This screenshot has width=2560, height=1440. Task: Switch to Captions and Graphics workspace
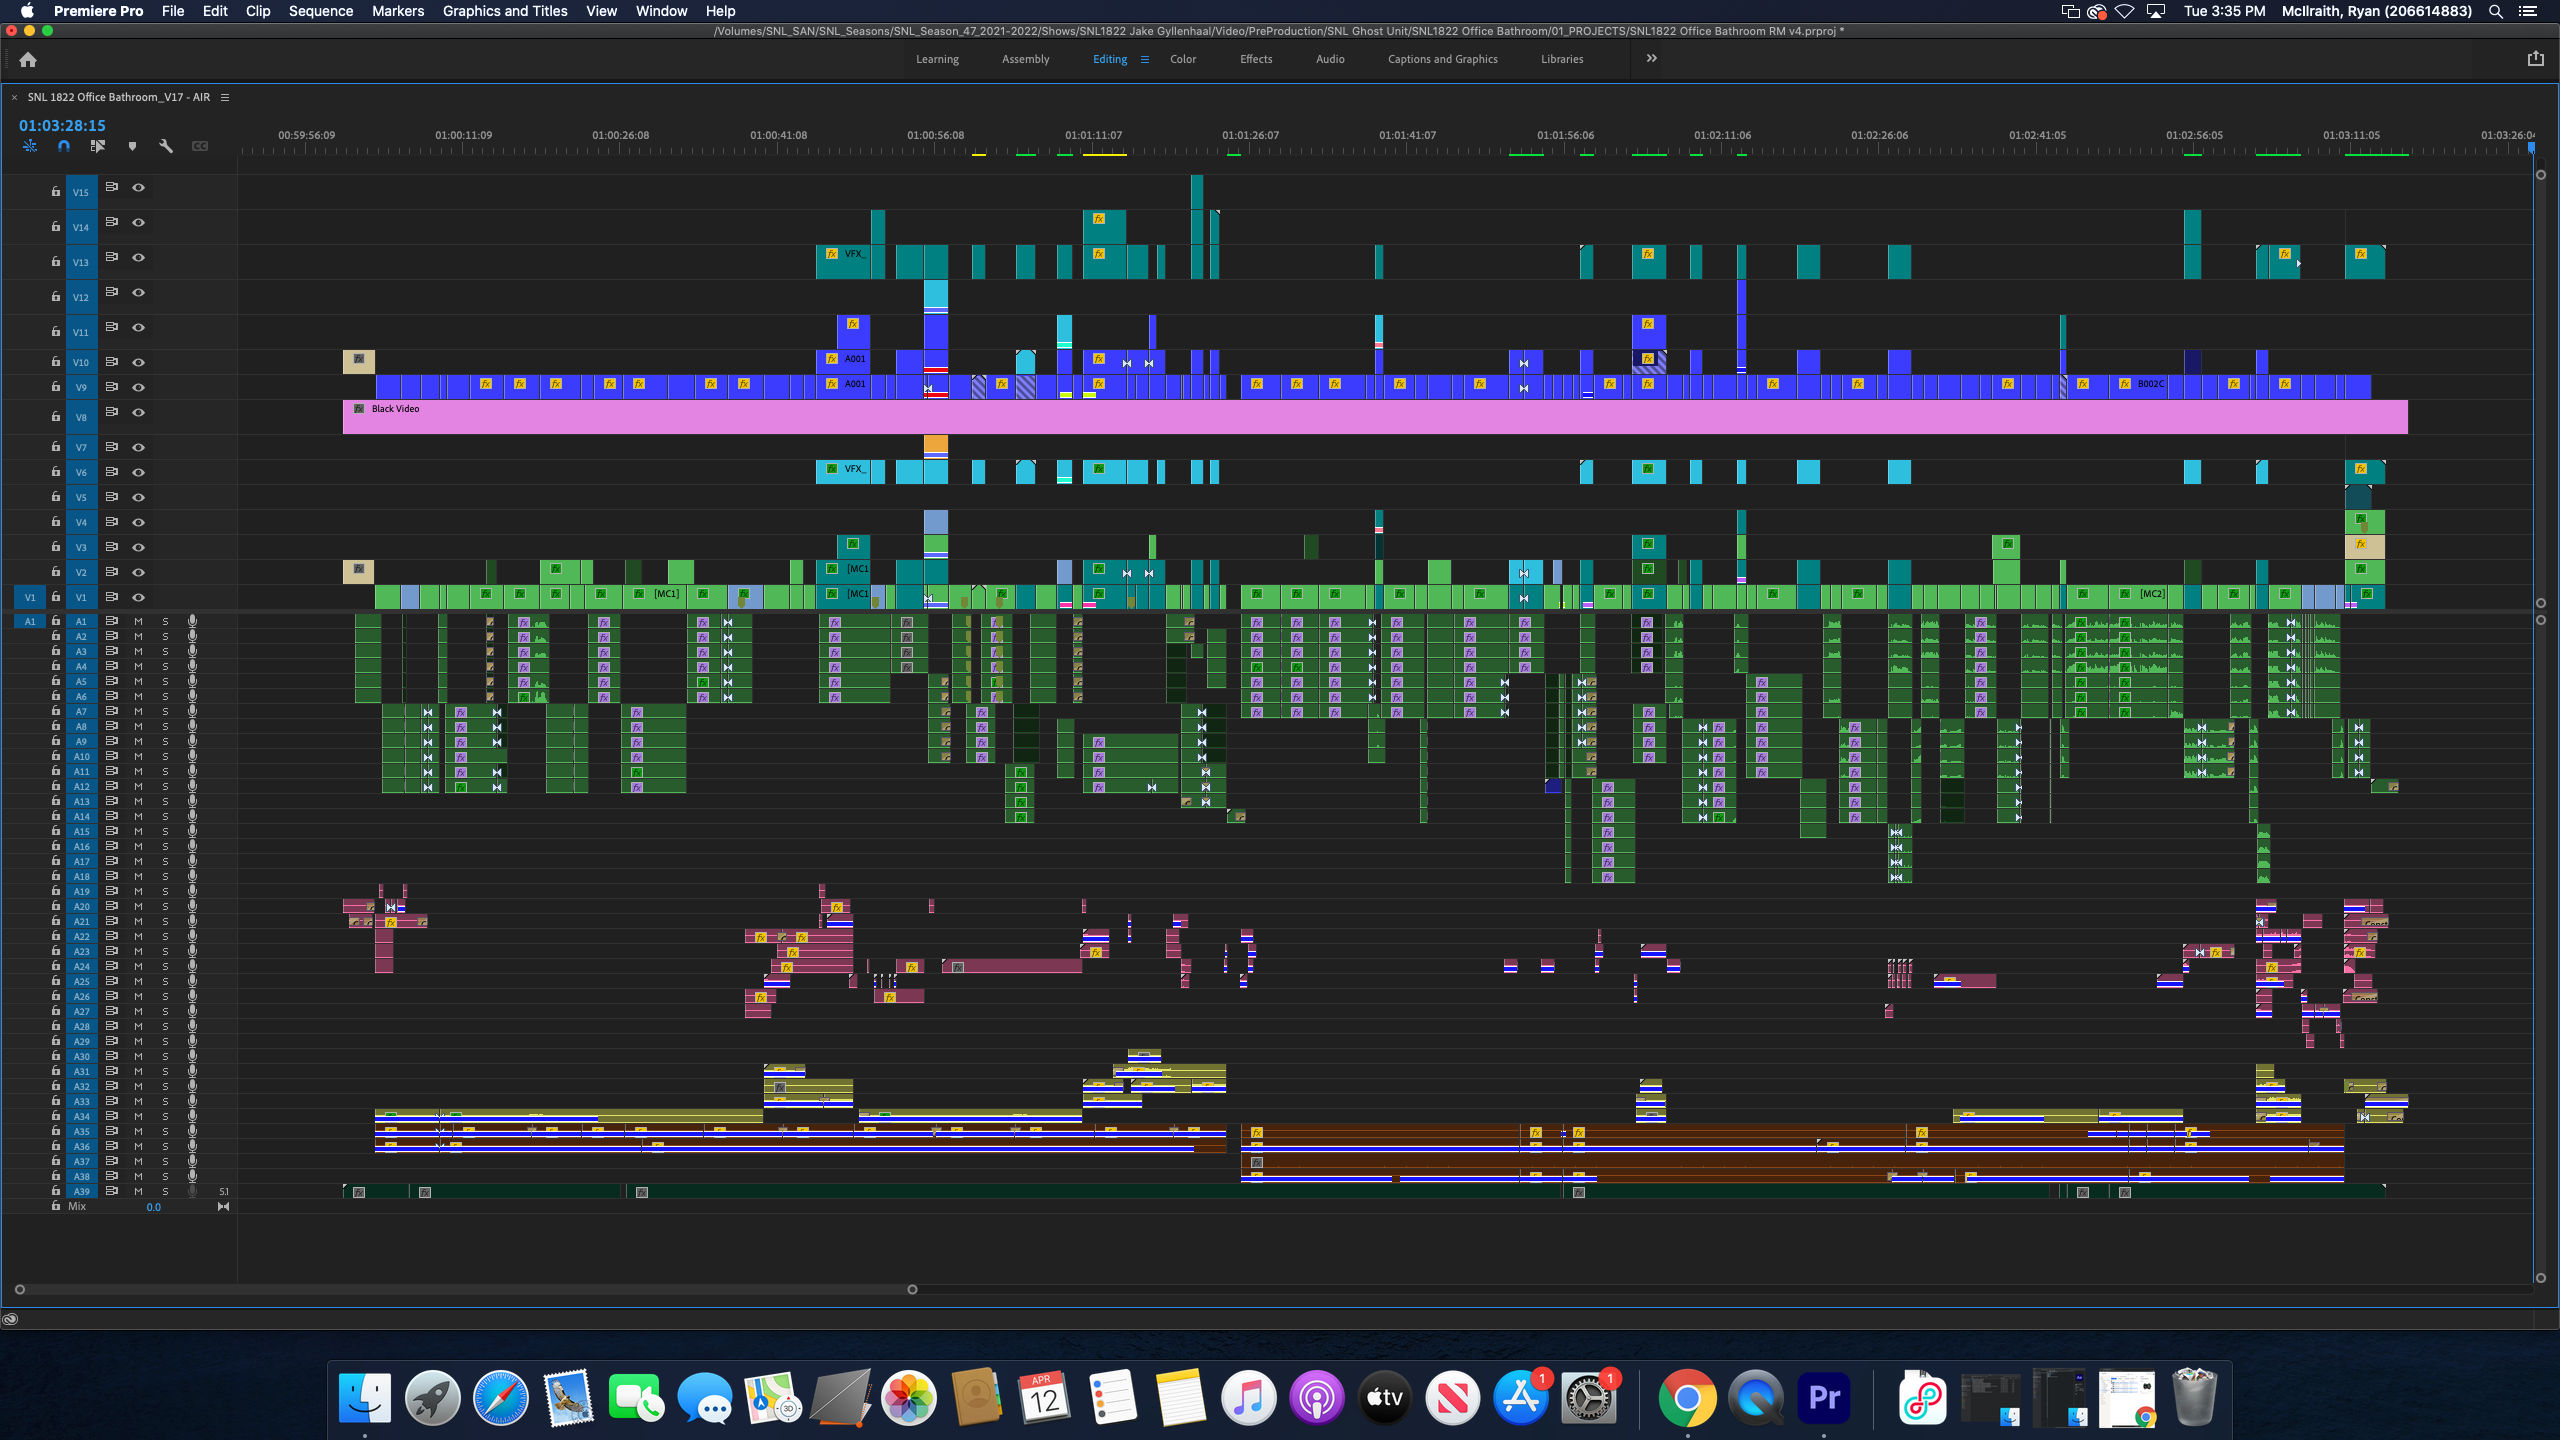(x=1442, y=59)
